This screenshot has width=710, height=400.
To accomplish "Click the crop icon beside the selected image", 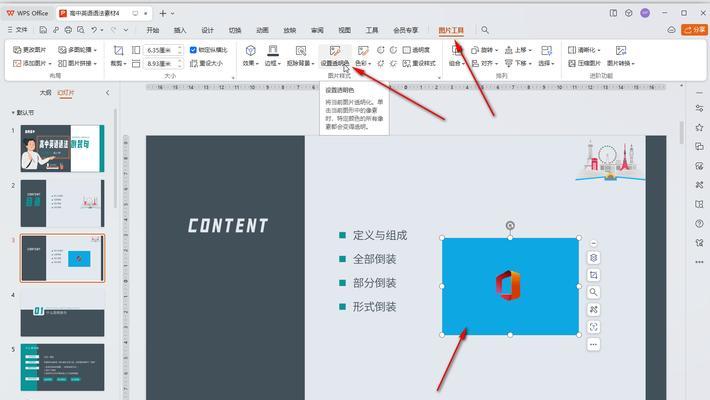I will pyautogui.click(x=593, y=275).
